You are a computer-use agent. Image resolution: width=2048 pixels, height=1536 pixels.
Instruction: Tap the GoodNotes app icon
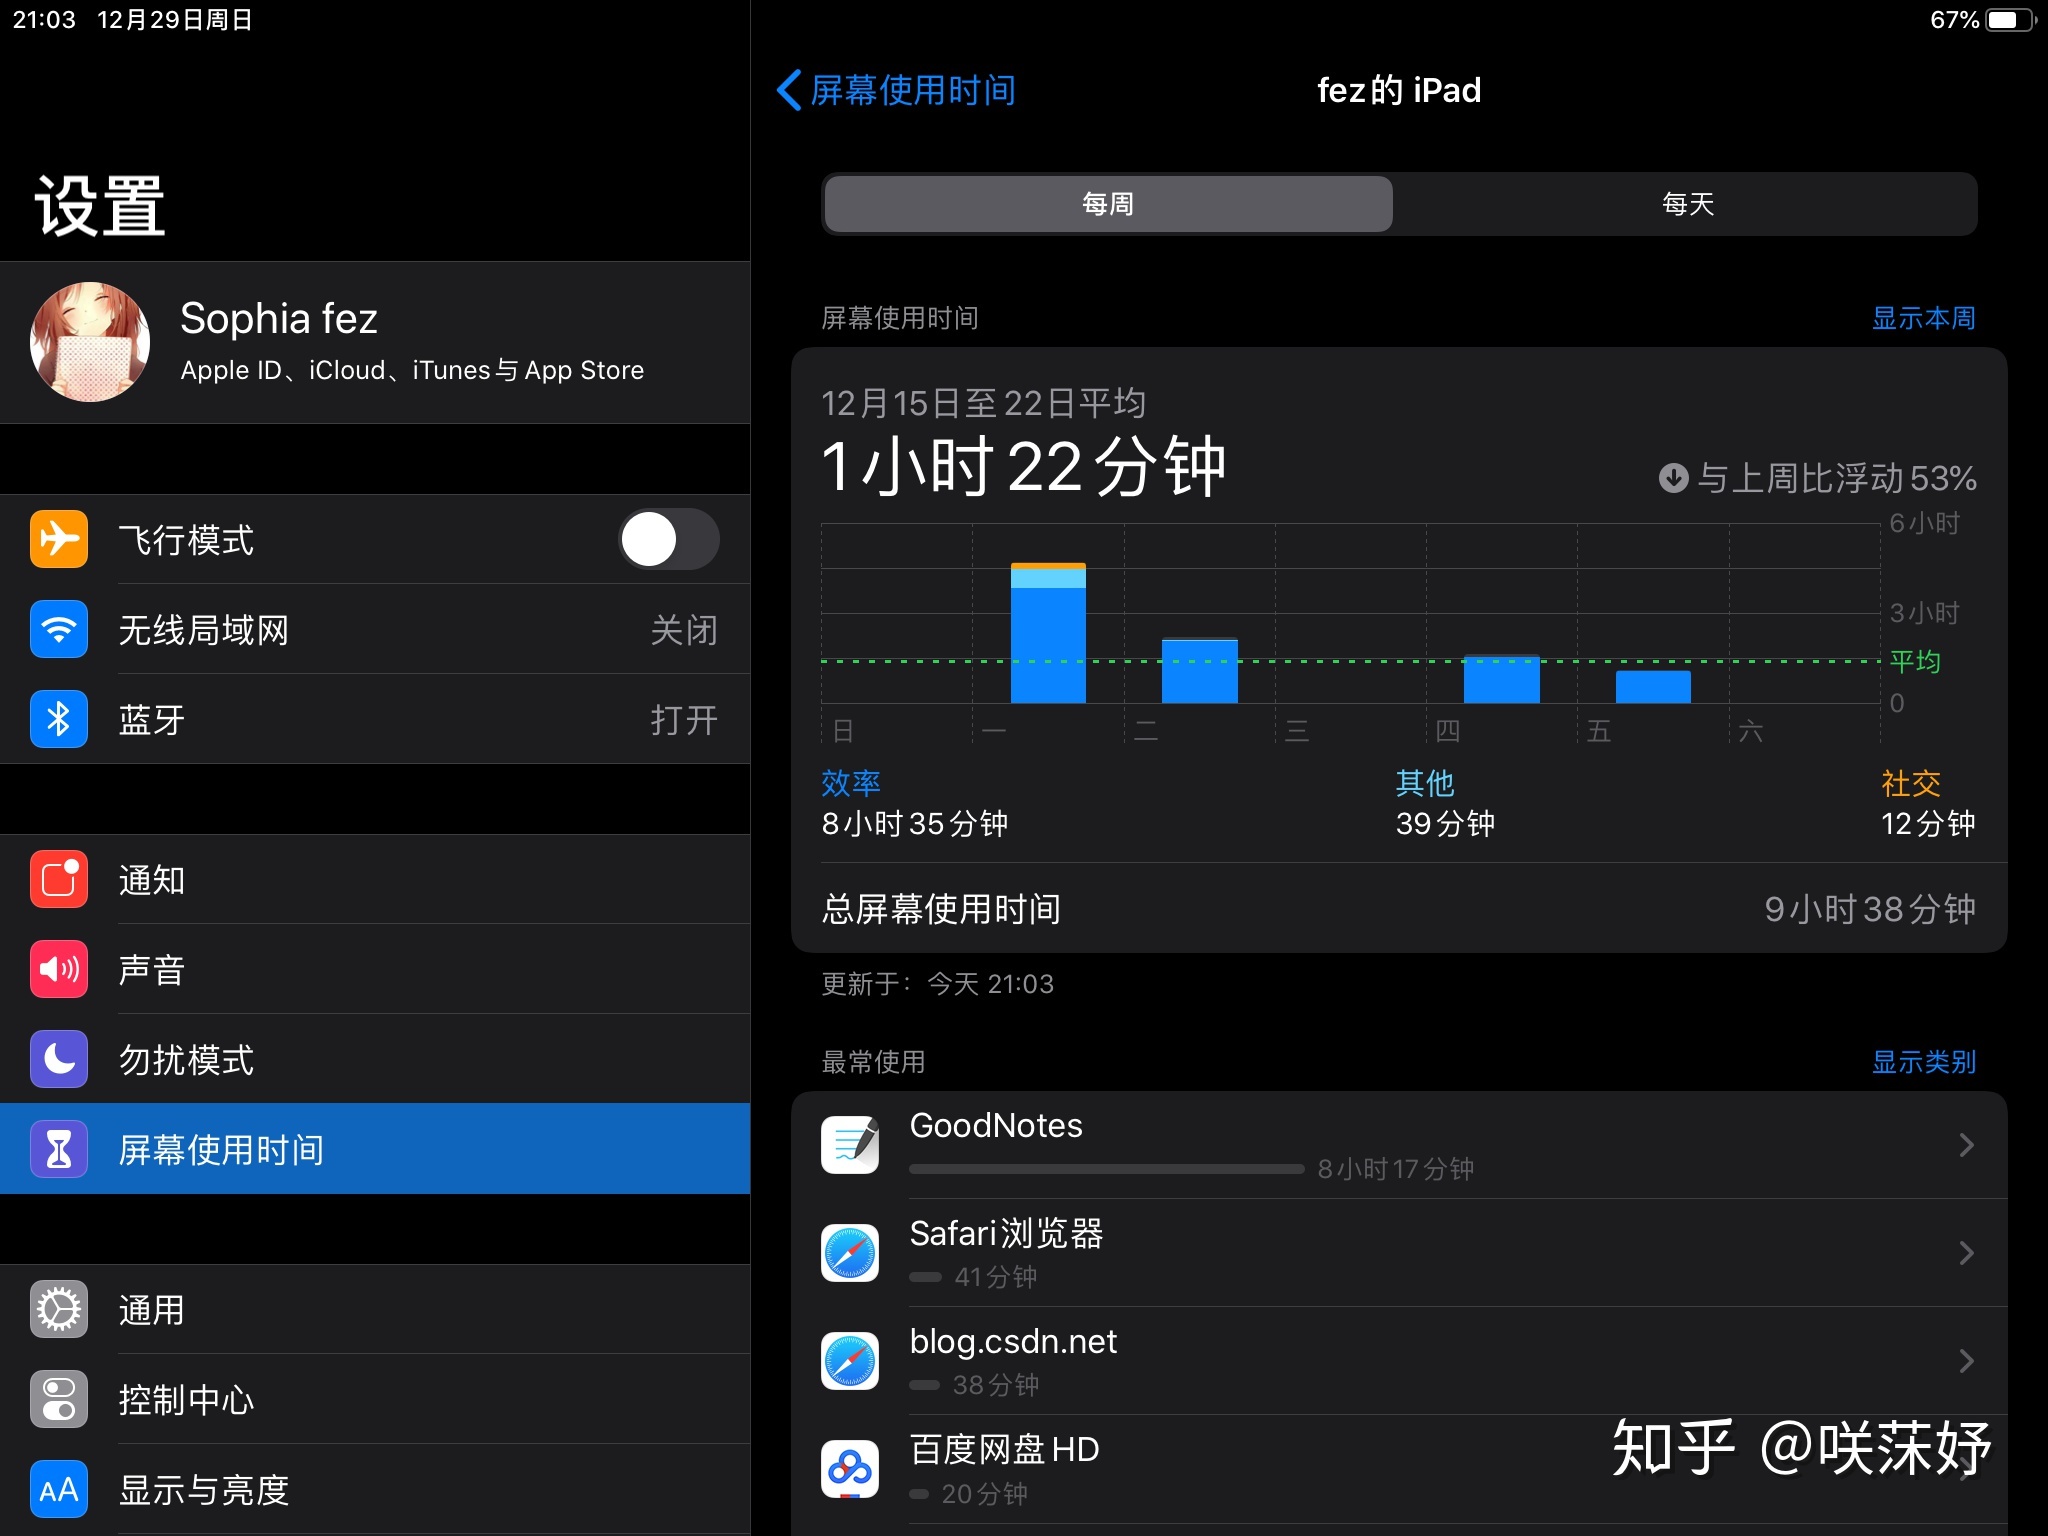850,1145
